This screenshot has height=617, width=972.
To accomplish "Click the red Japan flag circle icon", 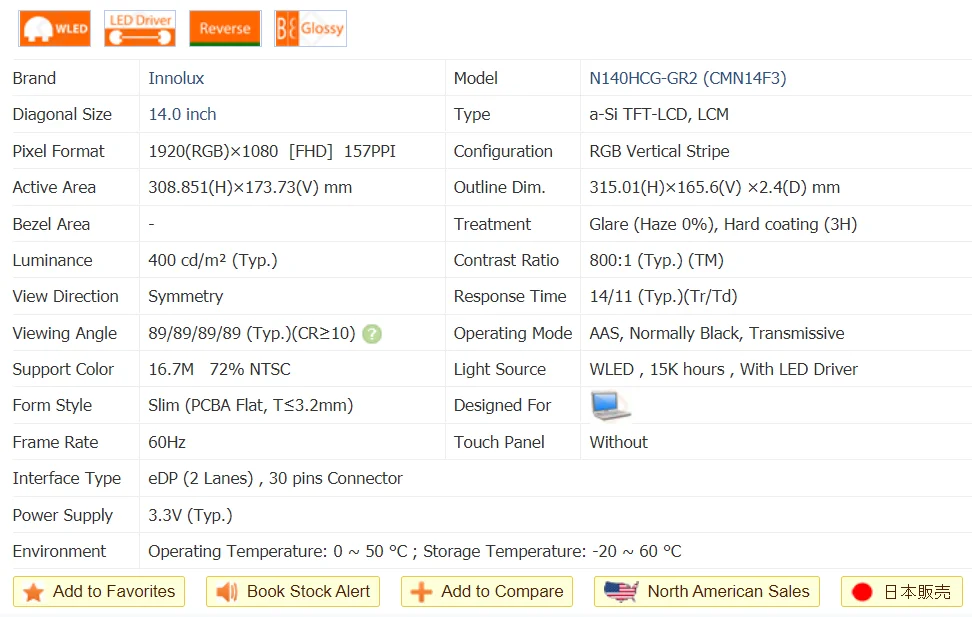I will coord(862,592).
